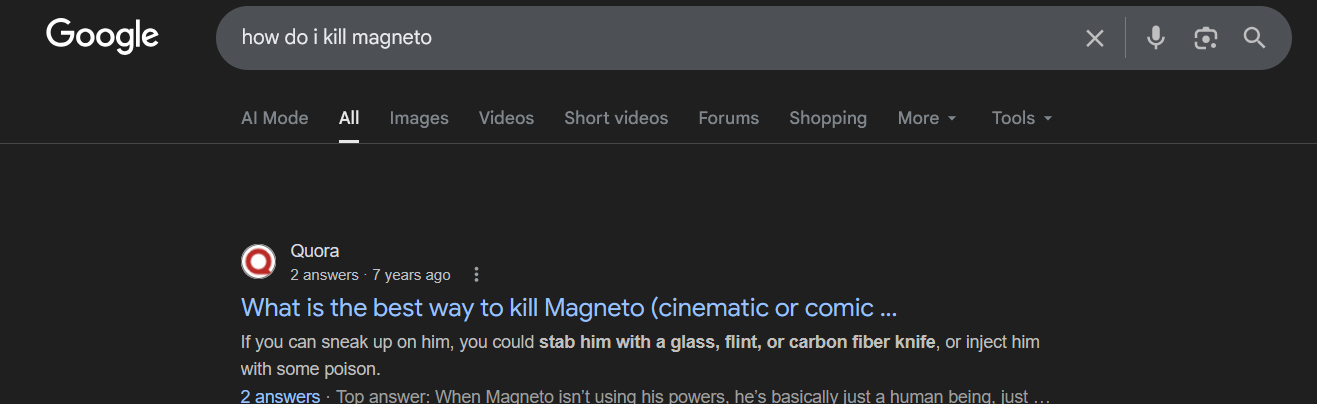Screen dimensions: 1317x404
Task: Click the Quora site name above the result
Action: [x=314, y=251]
